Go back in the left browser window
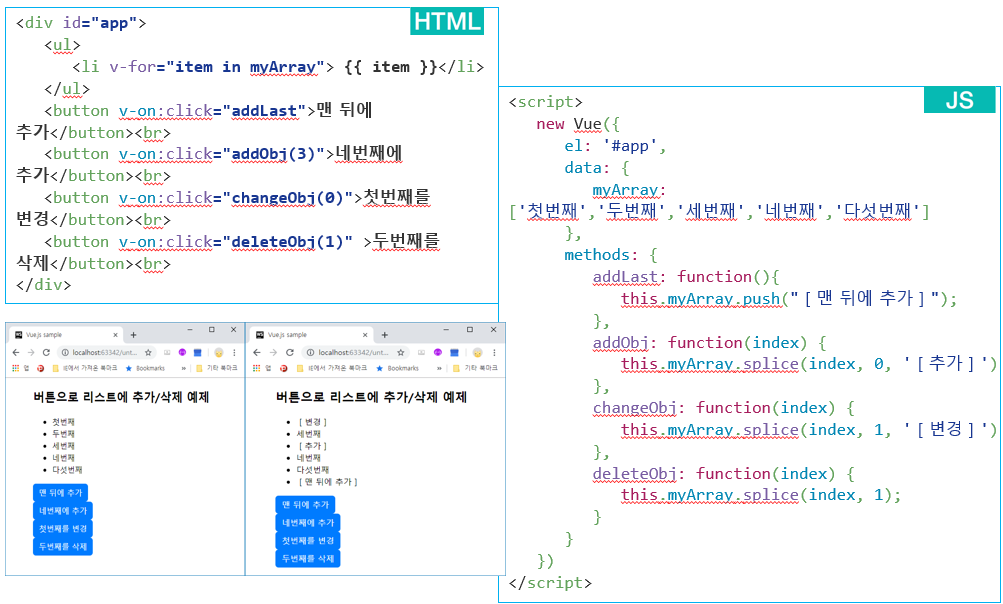The width and height of the screenshot is (1003, 604). click(16, 353)
